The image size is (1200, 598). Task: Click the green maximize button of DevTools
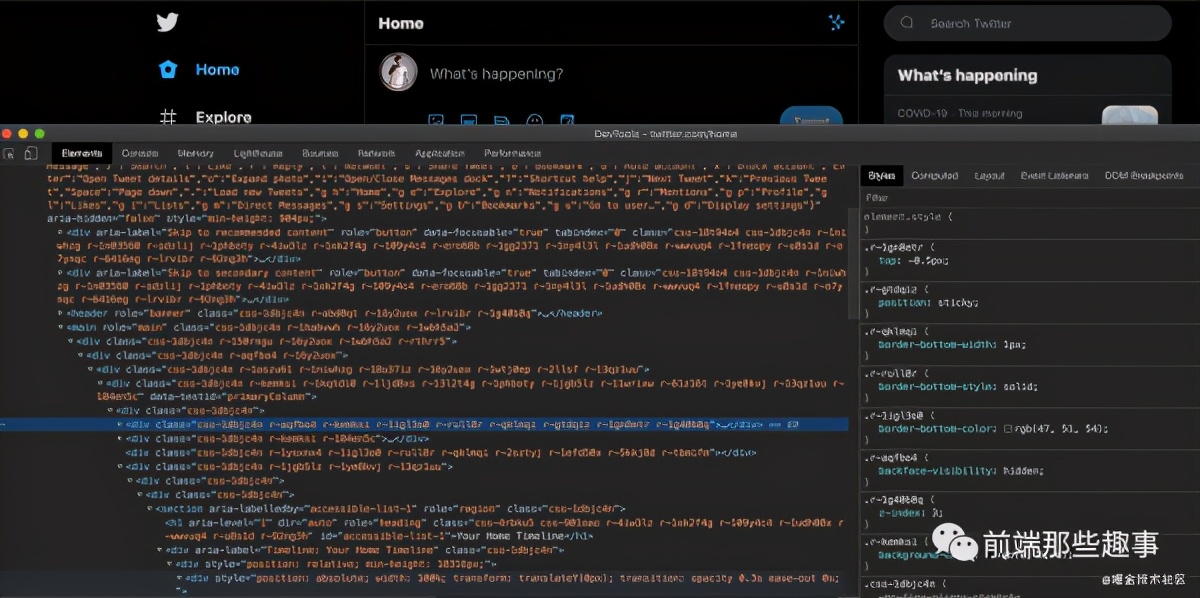39,134
